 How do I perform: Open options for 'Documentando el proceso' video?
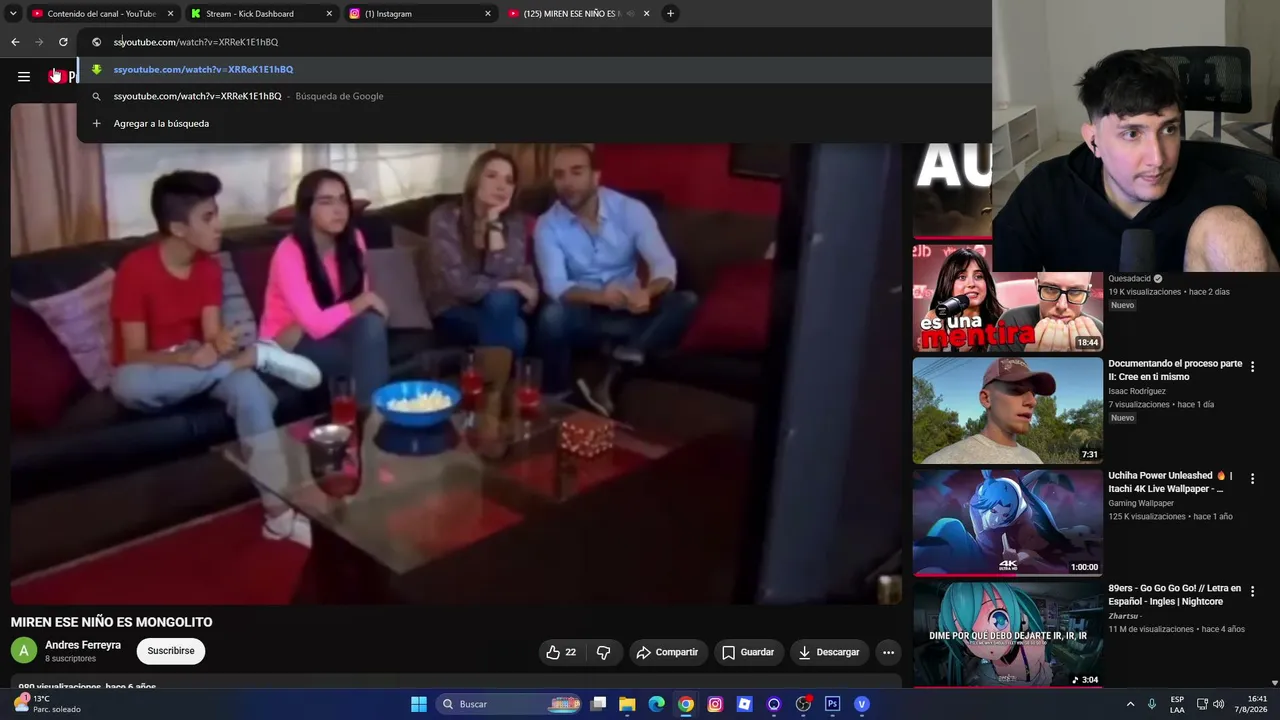coord(1252,367)
